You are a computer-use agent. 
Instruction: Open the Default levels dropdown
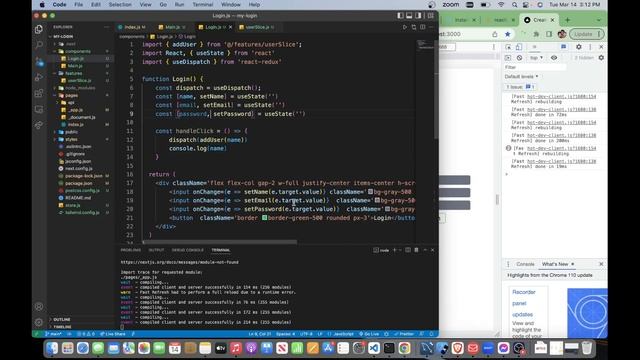521,76
